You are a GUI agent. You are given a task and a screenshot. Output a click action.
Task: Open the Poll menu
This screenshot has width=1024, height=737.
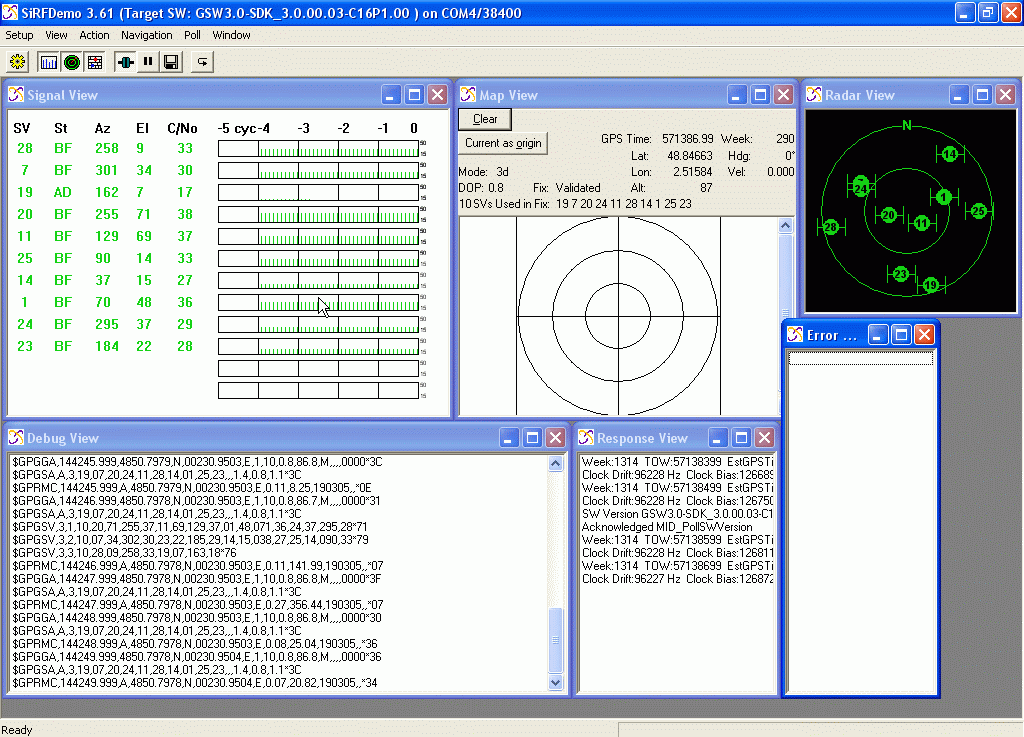click(x=192, y=35)
